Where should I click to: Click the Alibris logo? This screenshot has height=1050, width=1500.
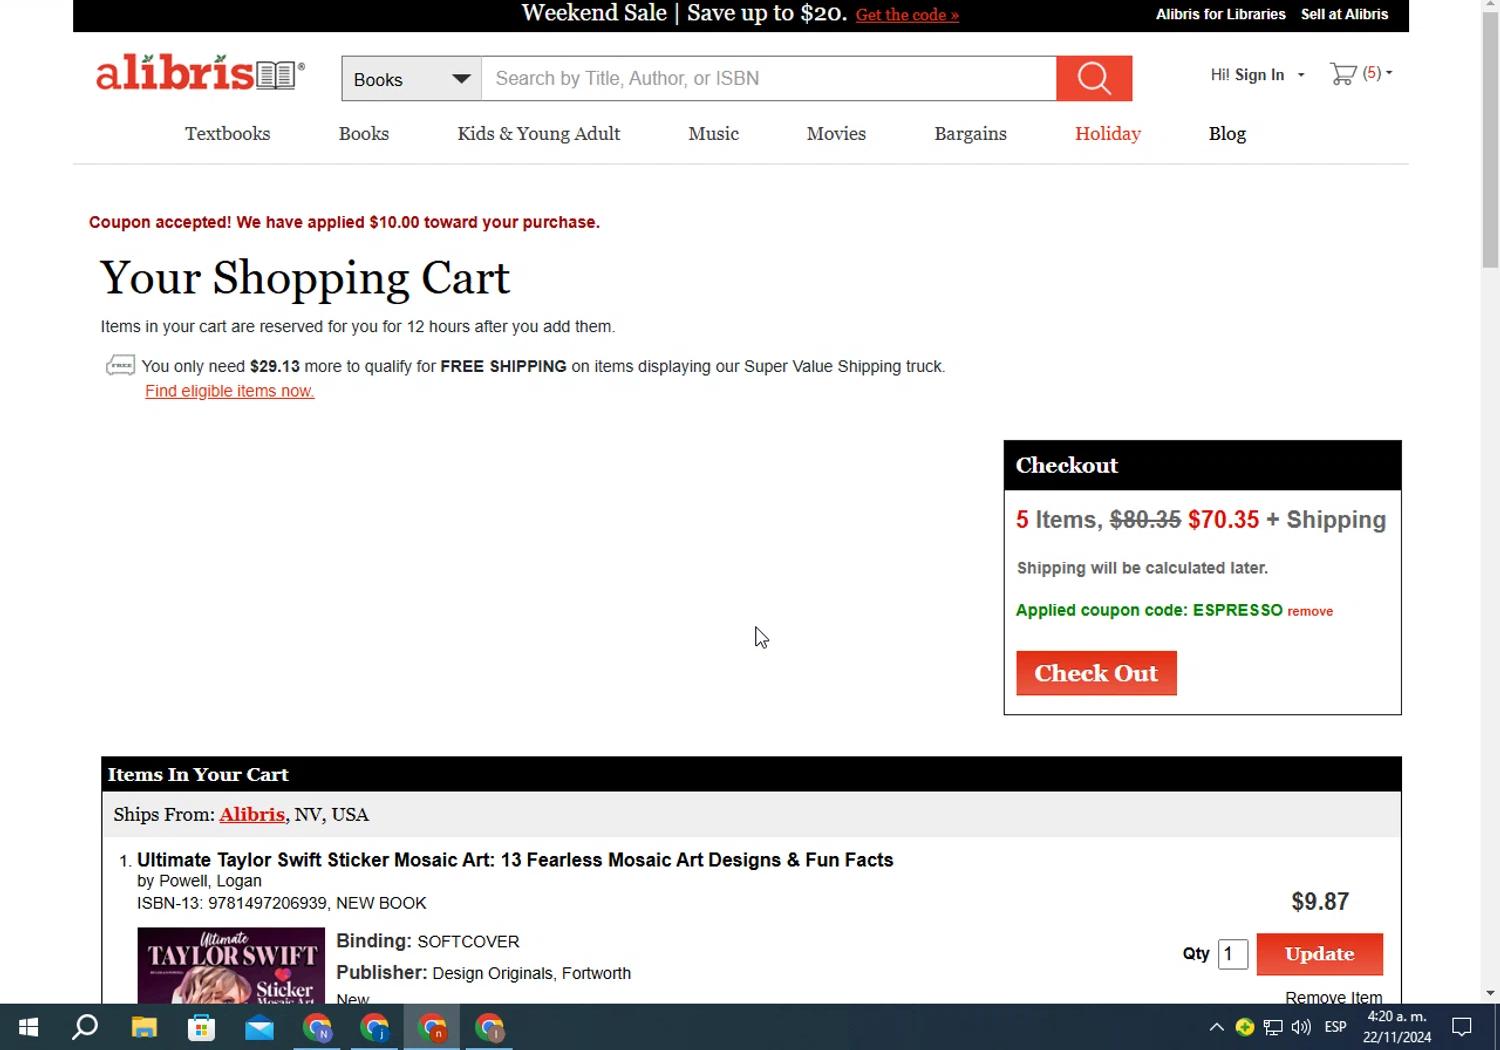[200, 73]
